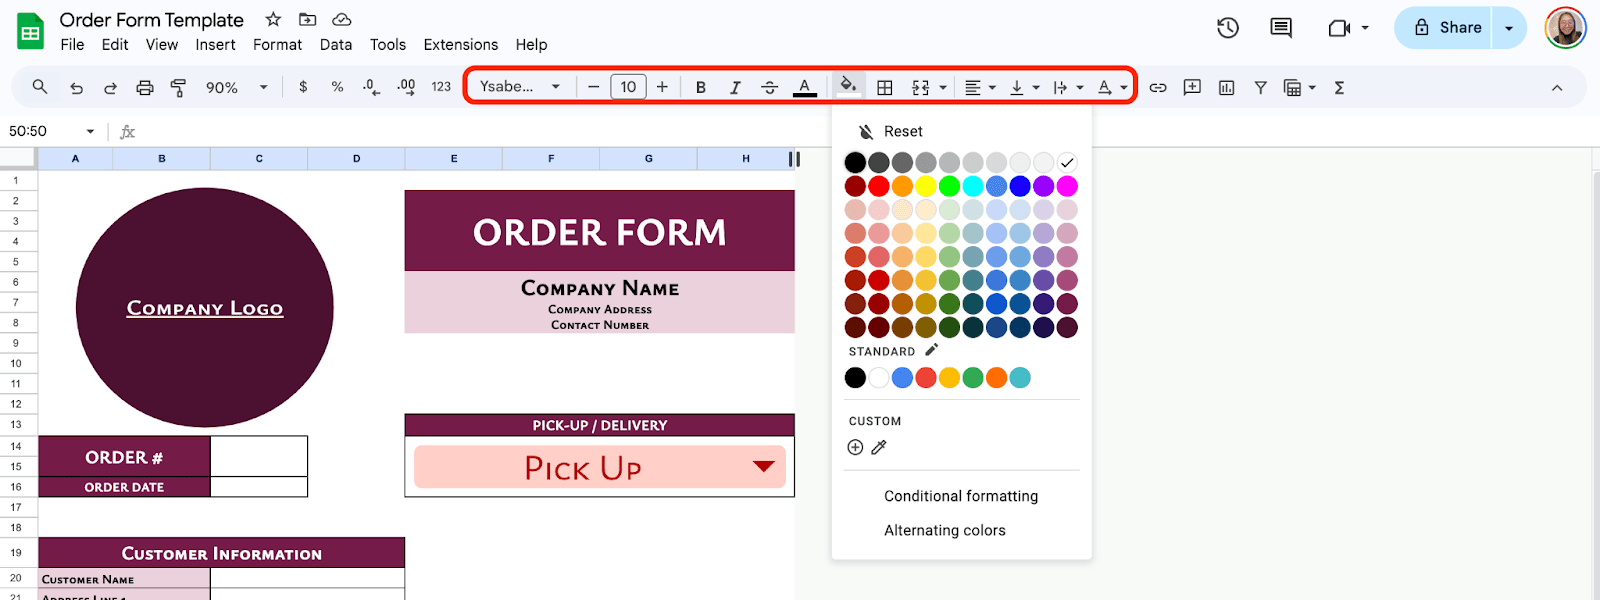Toggle italic formatting

coord(735,88)
